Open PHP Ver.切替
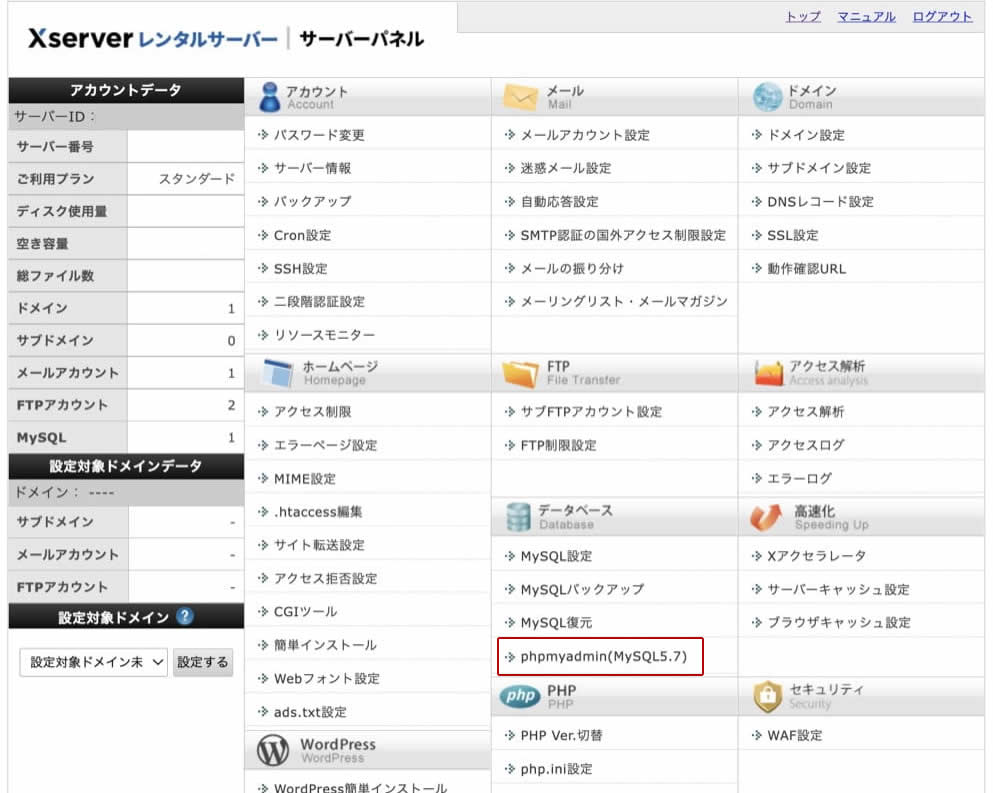This screenshot has width=993, height=793. coord(561,735)
